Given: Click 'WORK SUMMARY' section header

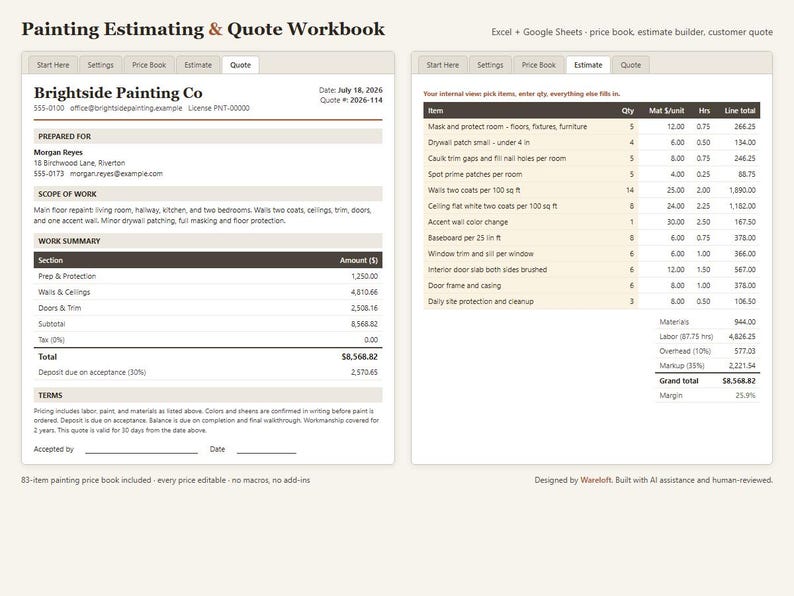Looking at the screenshot, I should click(208, 241).
